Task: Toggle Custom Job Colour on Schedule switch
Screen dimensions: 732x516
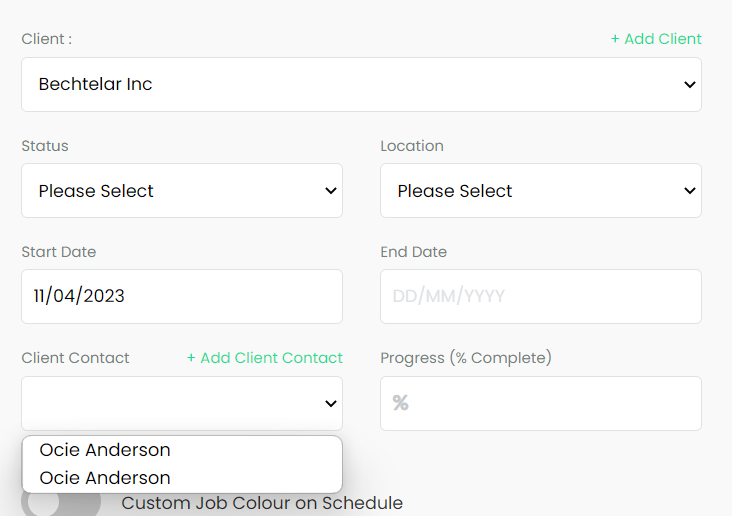Action: click(x=61, y=502)
